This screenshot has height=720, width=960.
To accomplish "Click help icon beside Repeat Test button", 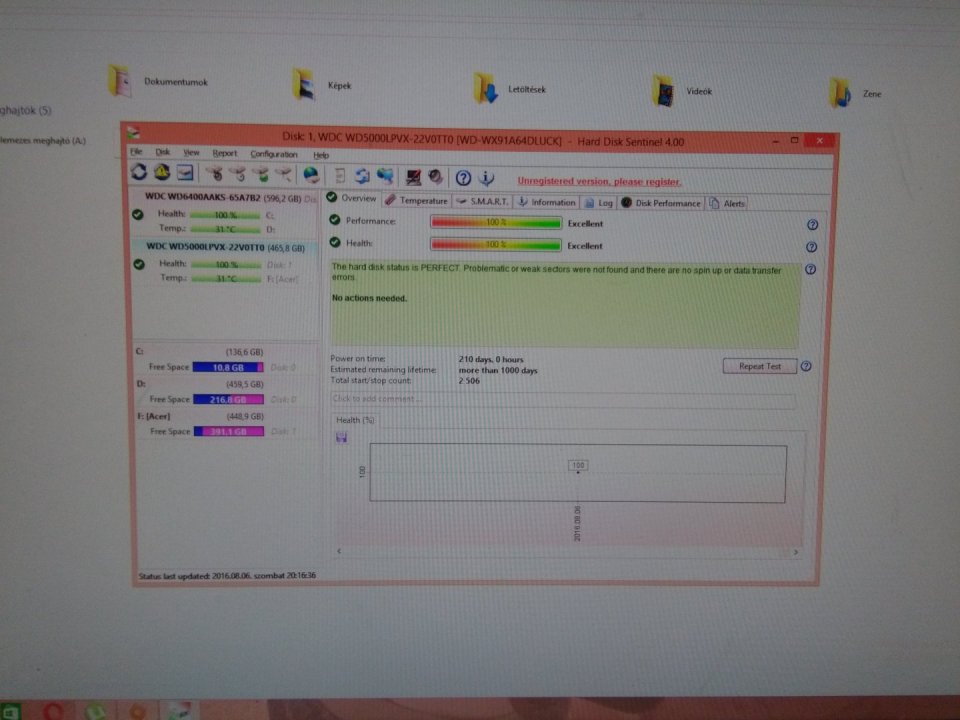I will (x=806, y=366).
